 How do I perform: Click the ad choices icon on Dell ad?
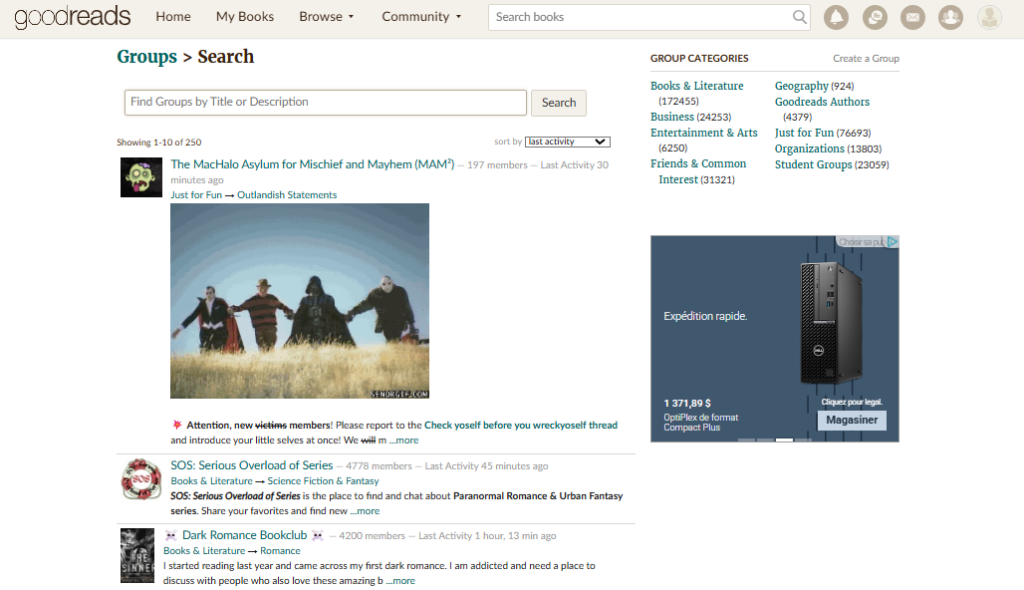pos(893,242)
